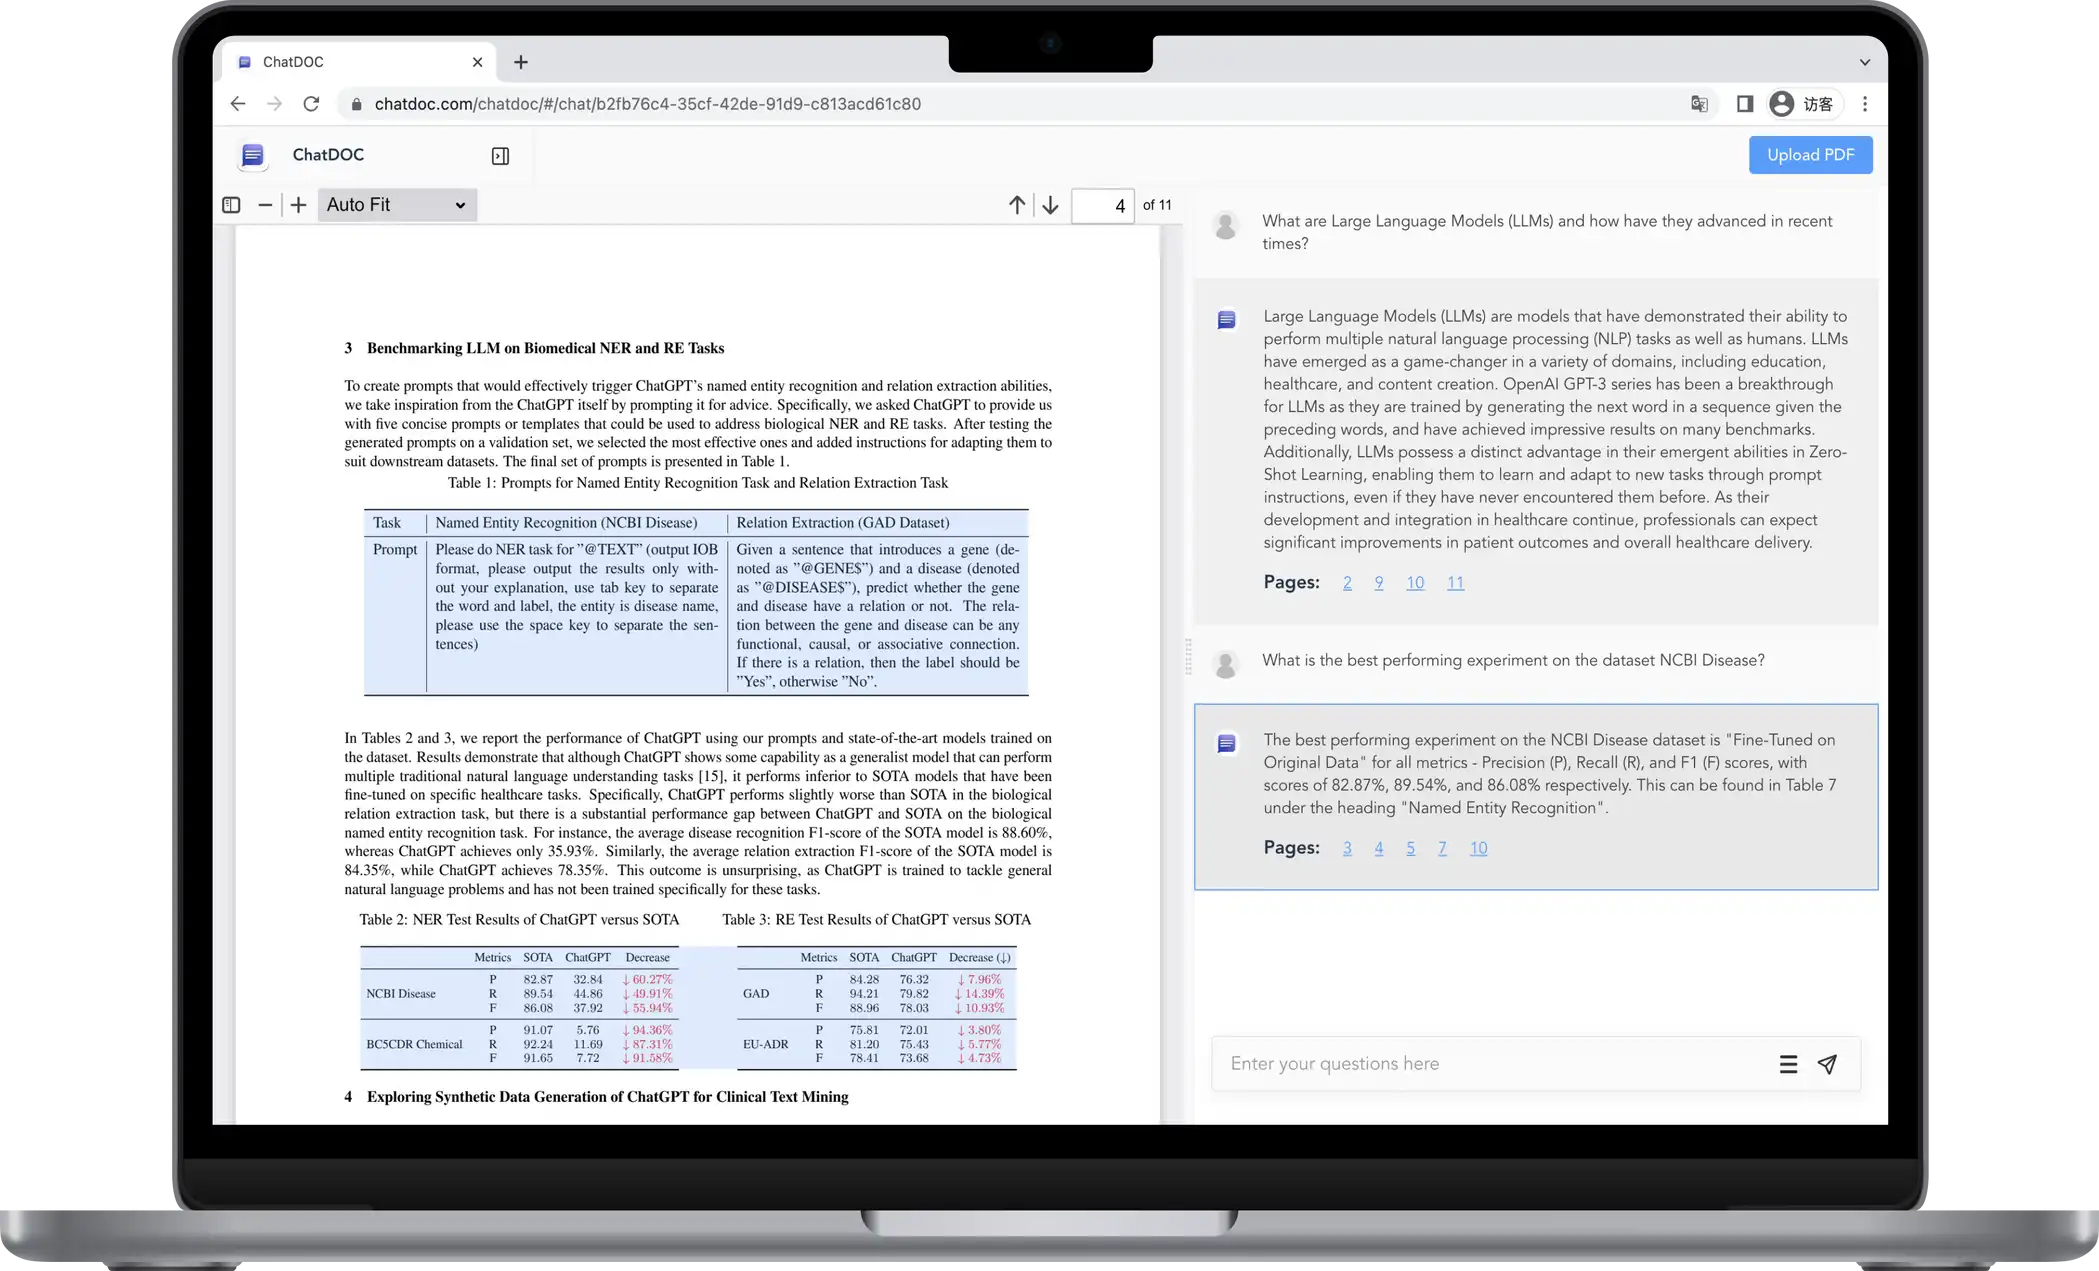Zoom in the PDF with plus
The height and width of the screenshot is (1271, 2099).
coord(298,205)
